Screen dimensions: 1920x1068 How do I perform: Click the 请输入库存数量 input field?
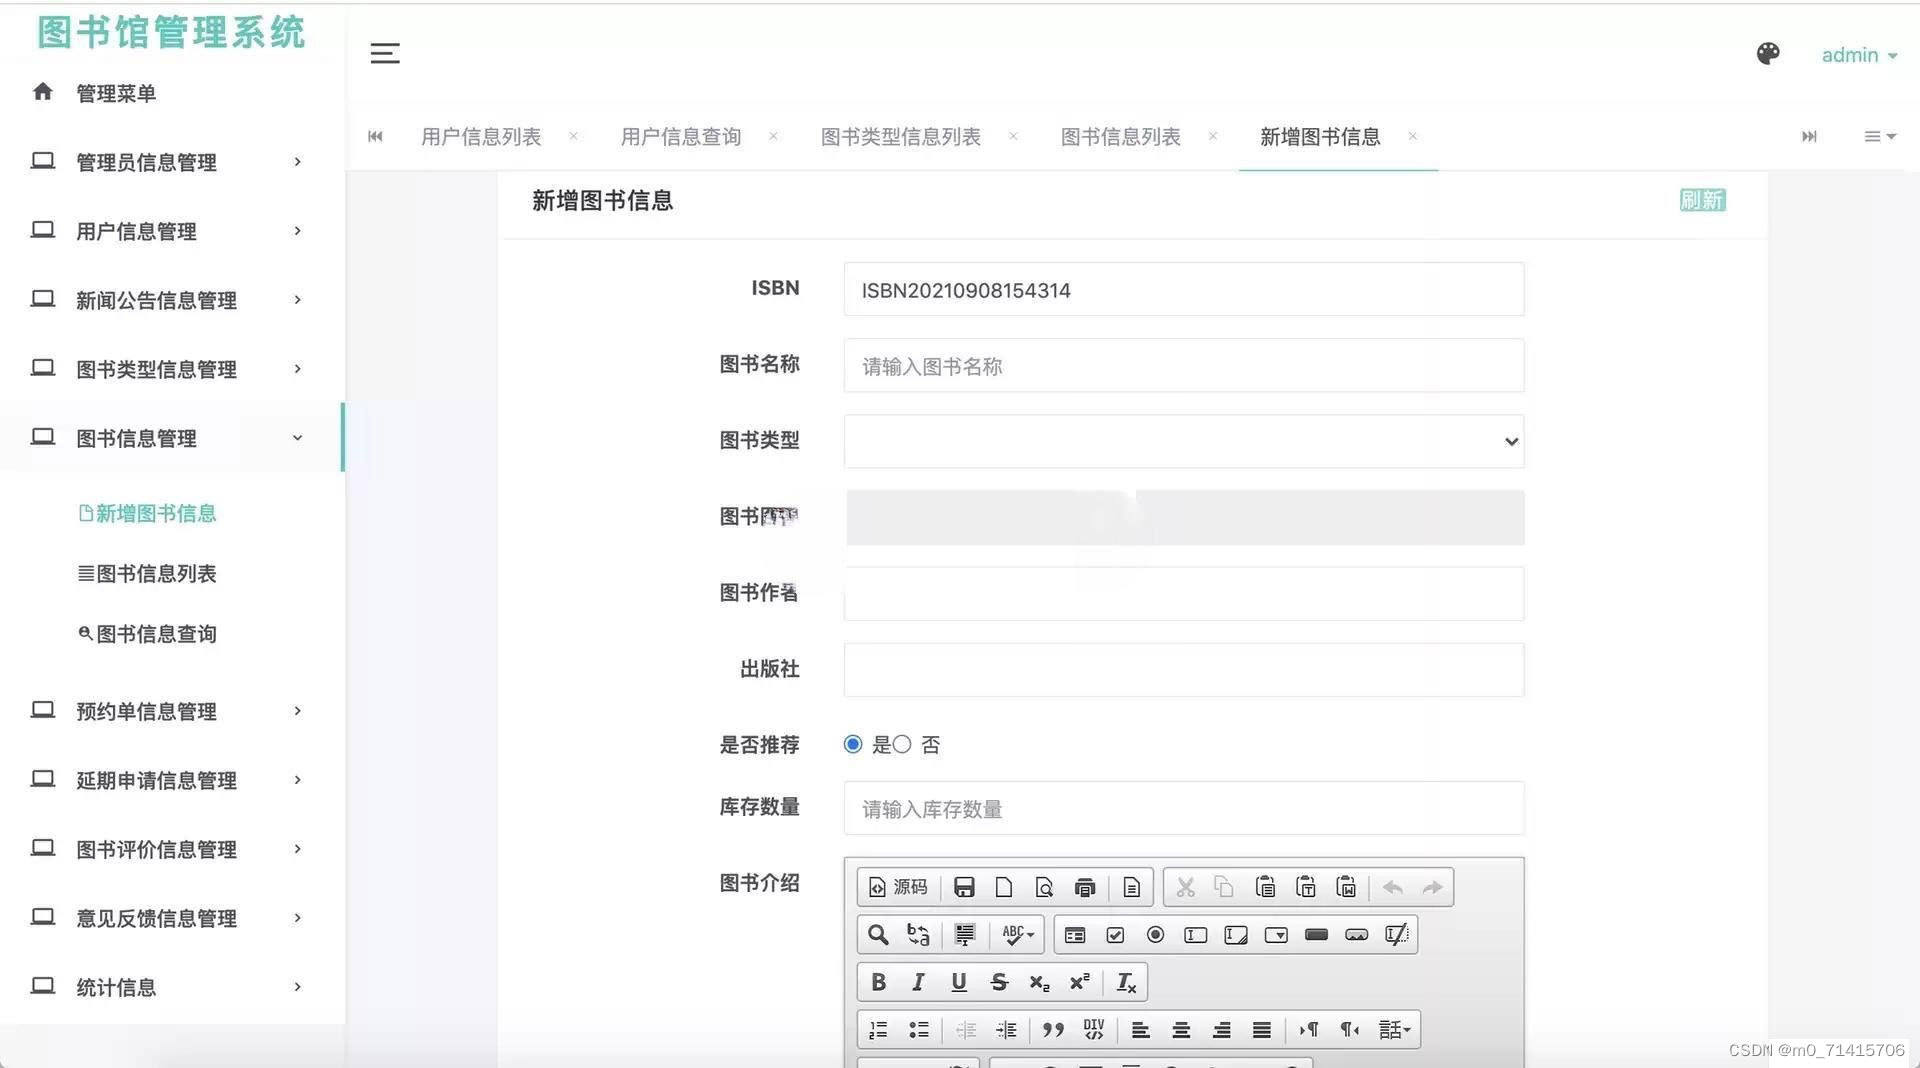point(1183,808)
